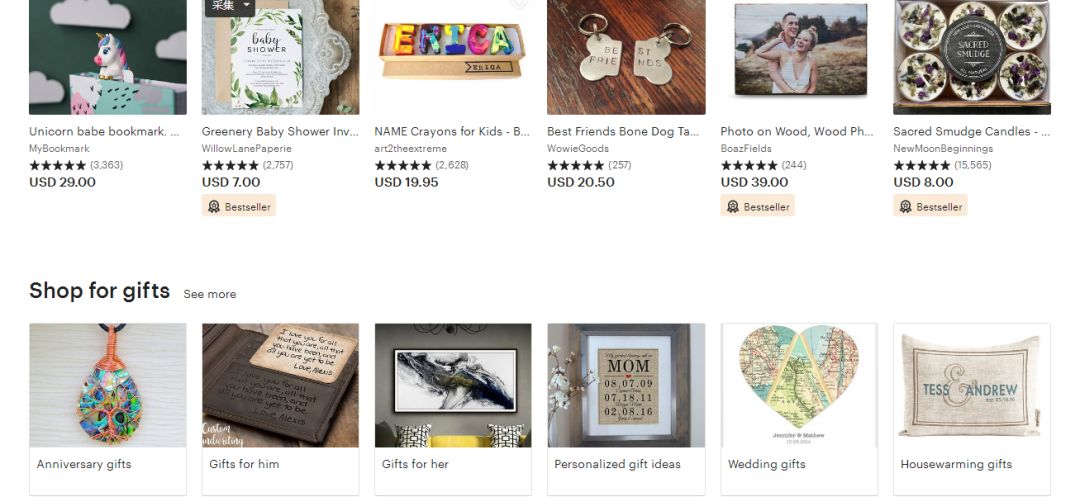
Task: Click the Bestseller badge under Sacred Smudge Candles
Action: pyautogui.click(x=930, y=207)
